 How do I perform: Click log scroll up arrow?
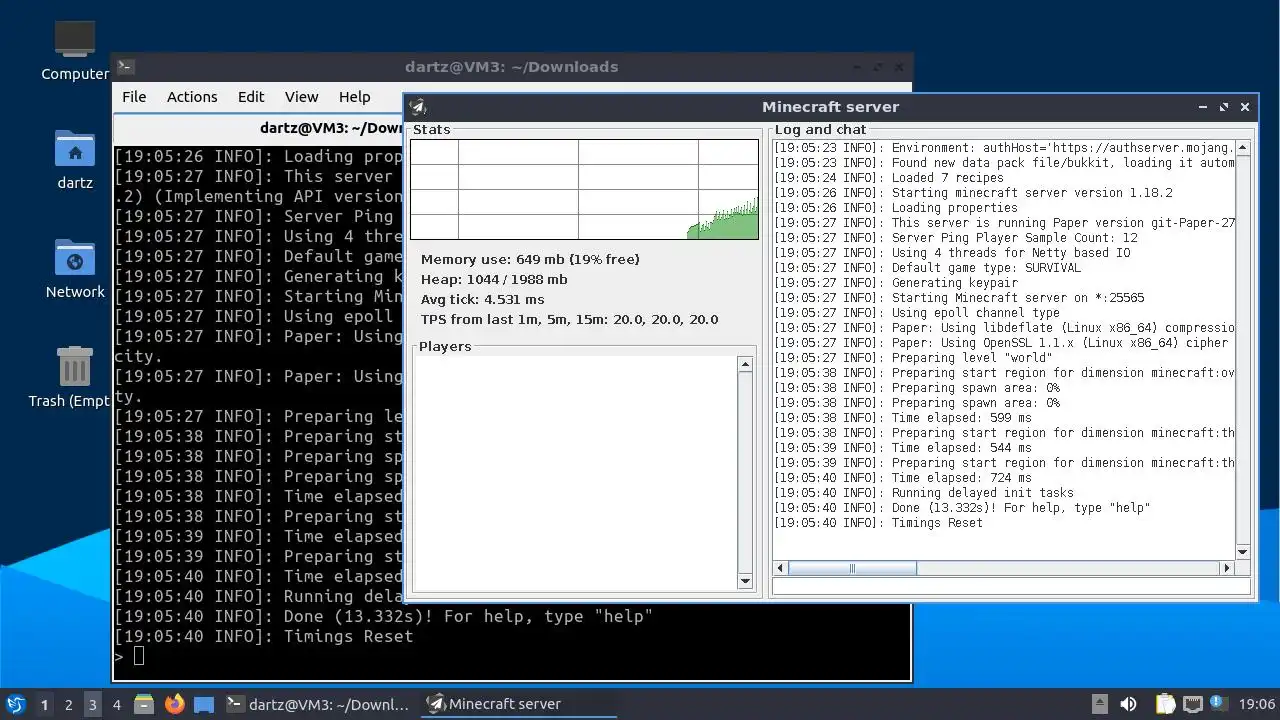[1243, 148]
